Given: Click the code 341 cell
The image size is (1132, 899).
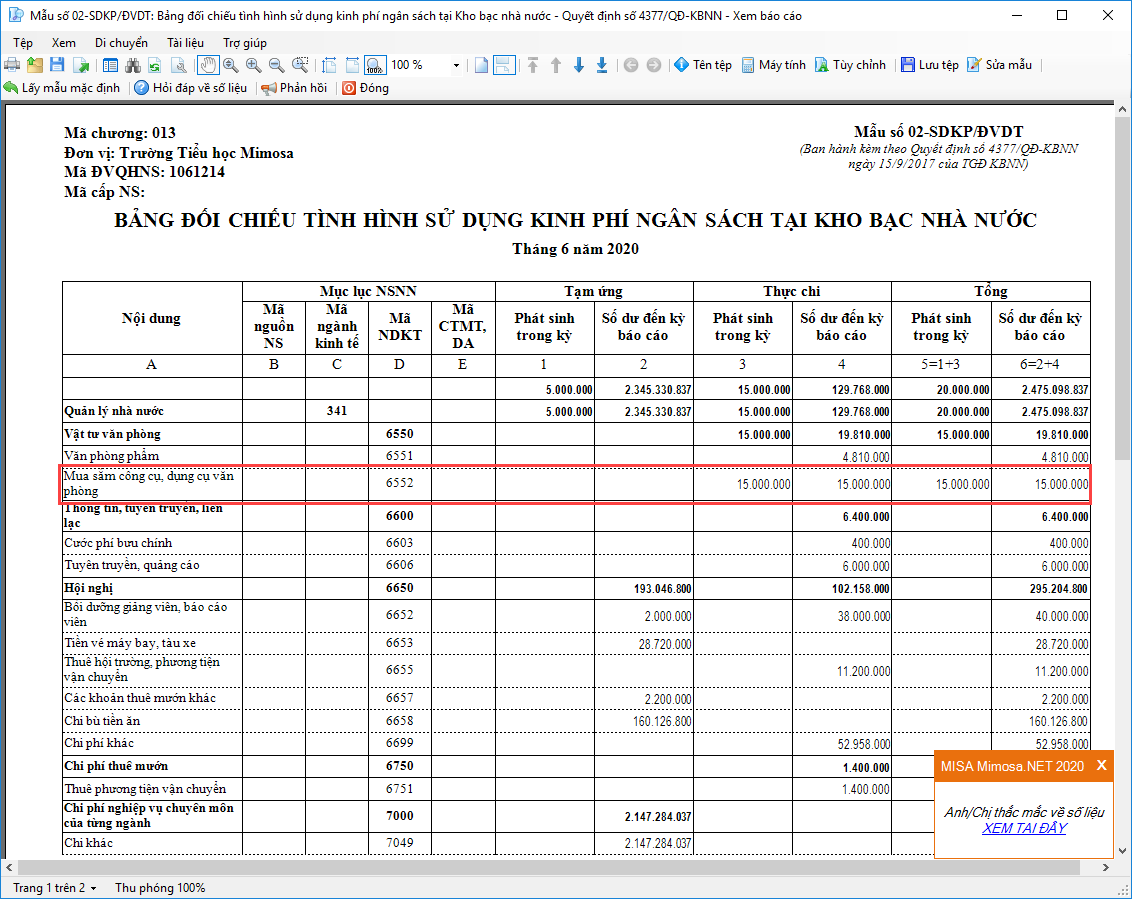Looking at the screenshot, I should [336, 411].
